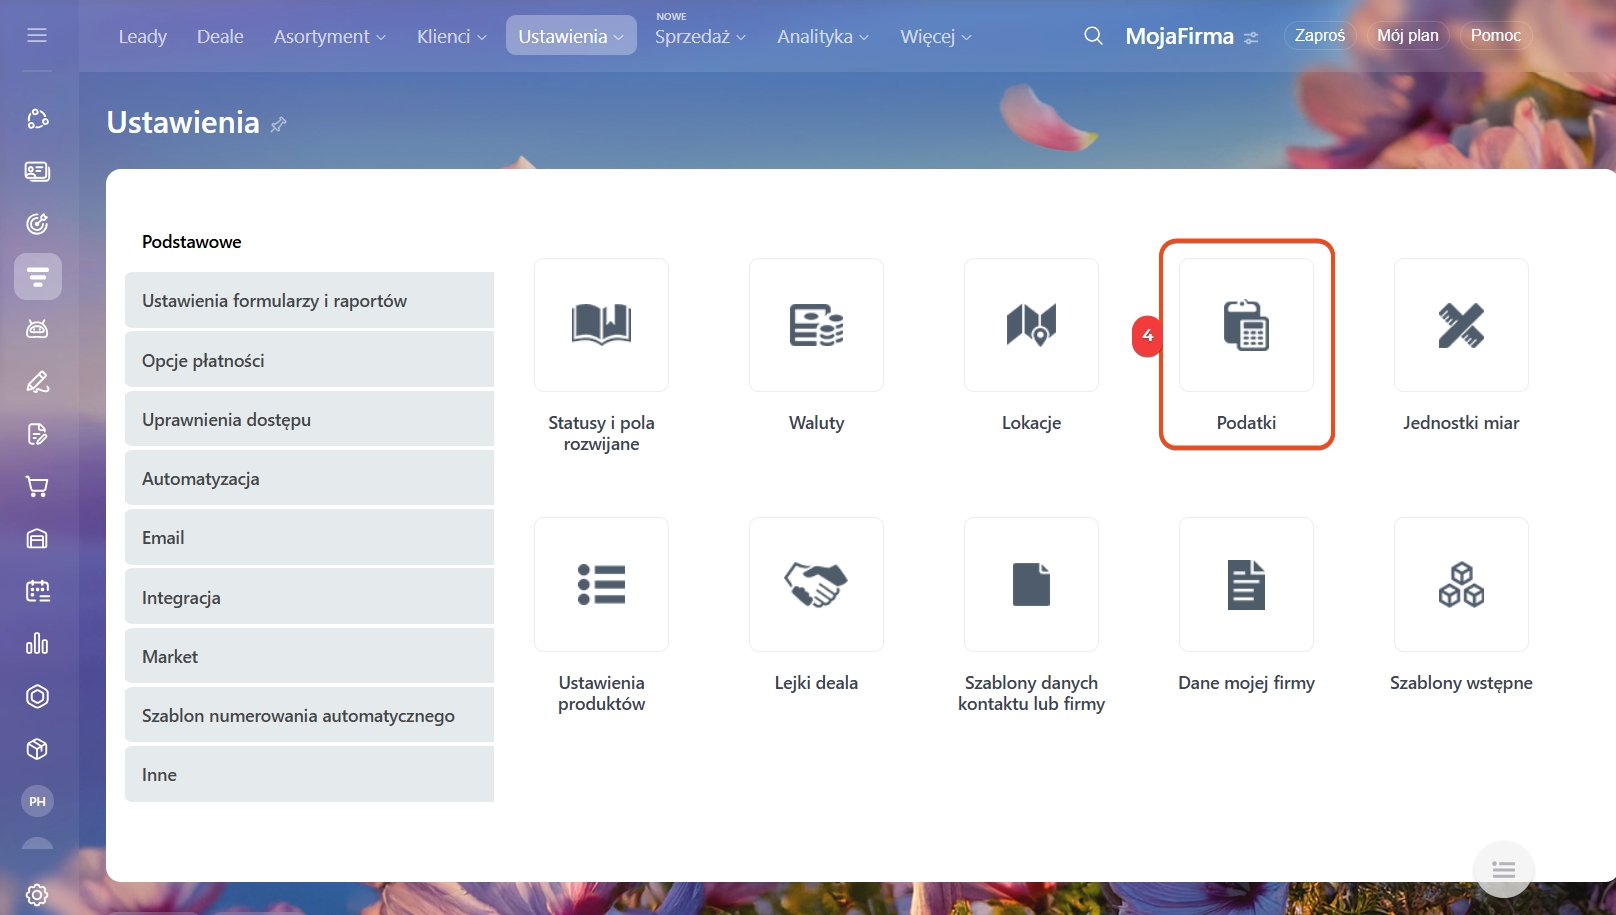Expand the Asortyment dropdown menu
Screen dimensions: 1616x915
click(x=329, y=37)
